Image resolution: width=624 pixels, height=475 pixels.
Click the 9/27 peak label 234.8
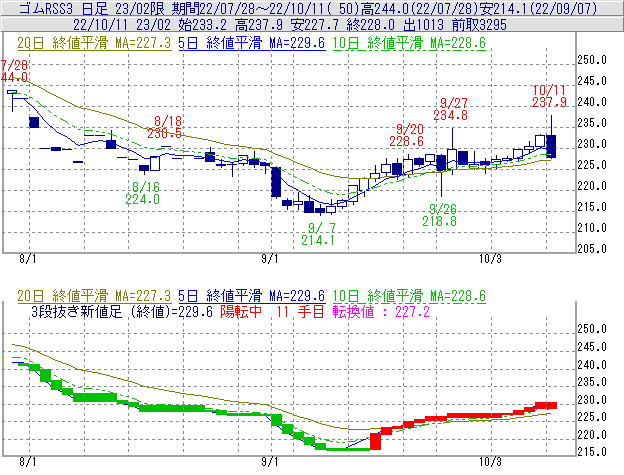click(x=455, y=116)
